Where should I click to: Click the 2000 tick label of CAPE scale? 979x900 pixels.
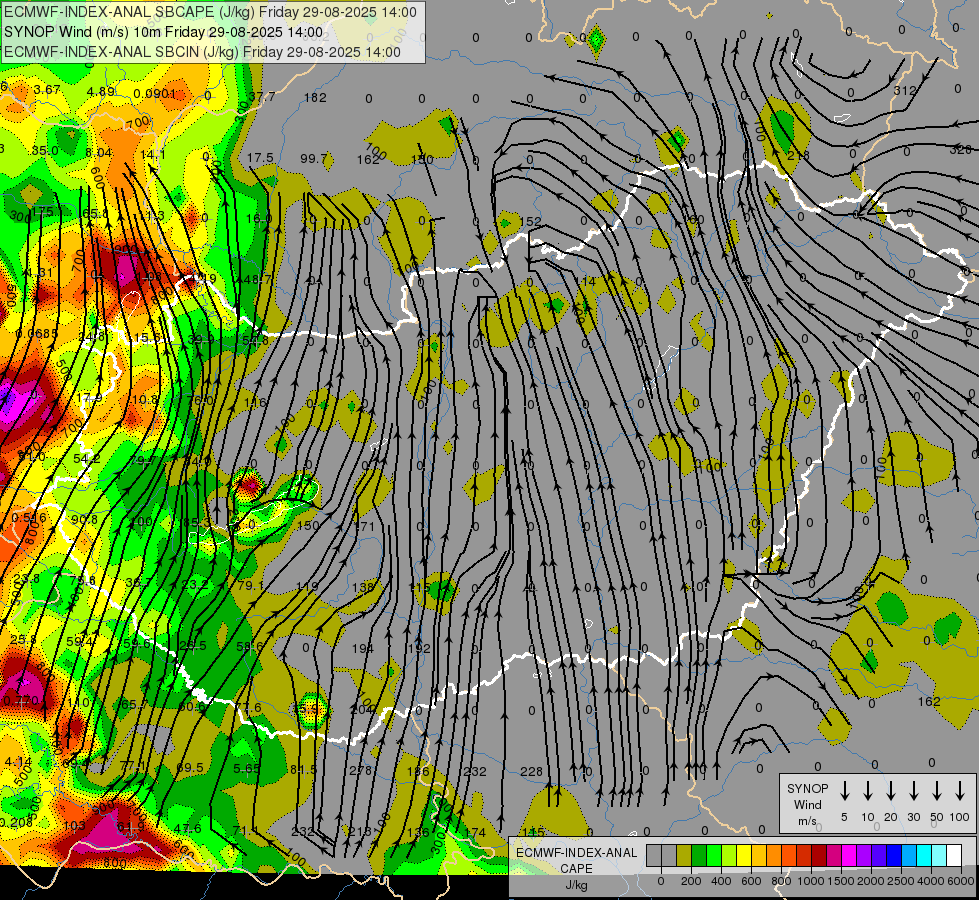(871, 881)
